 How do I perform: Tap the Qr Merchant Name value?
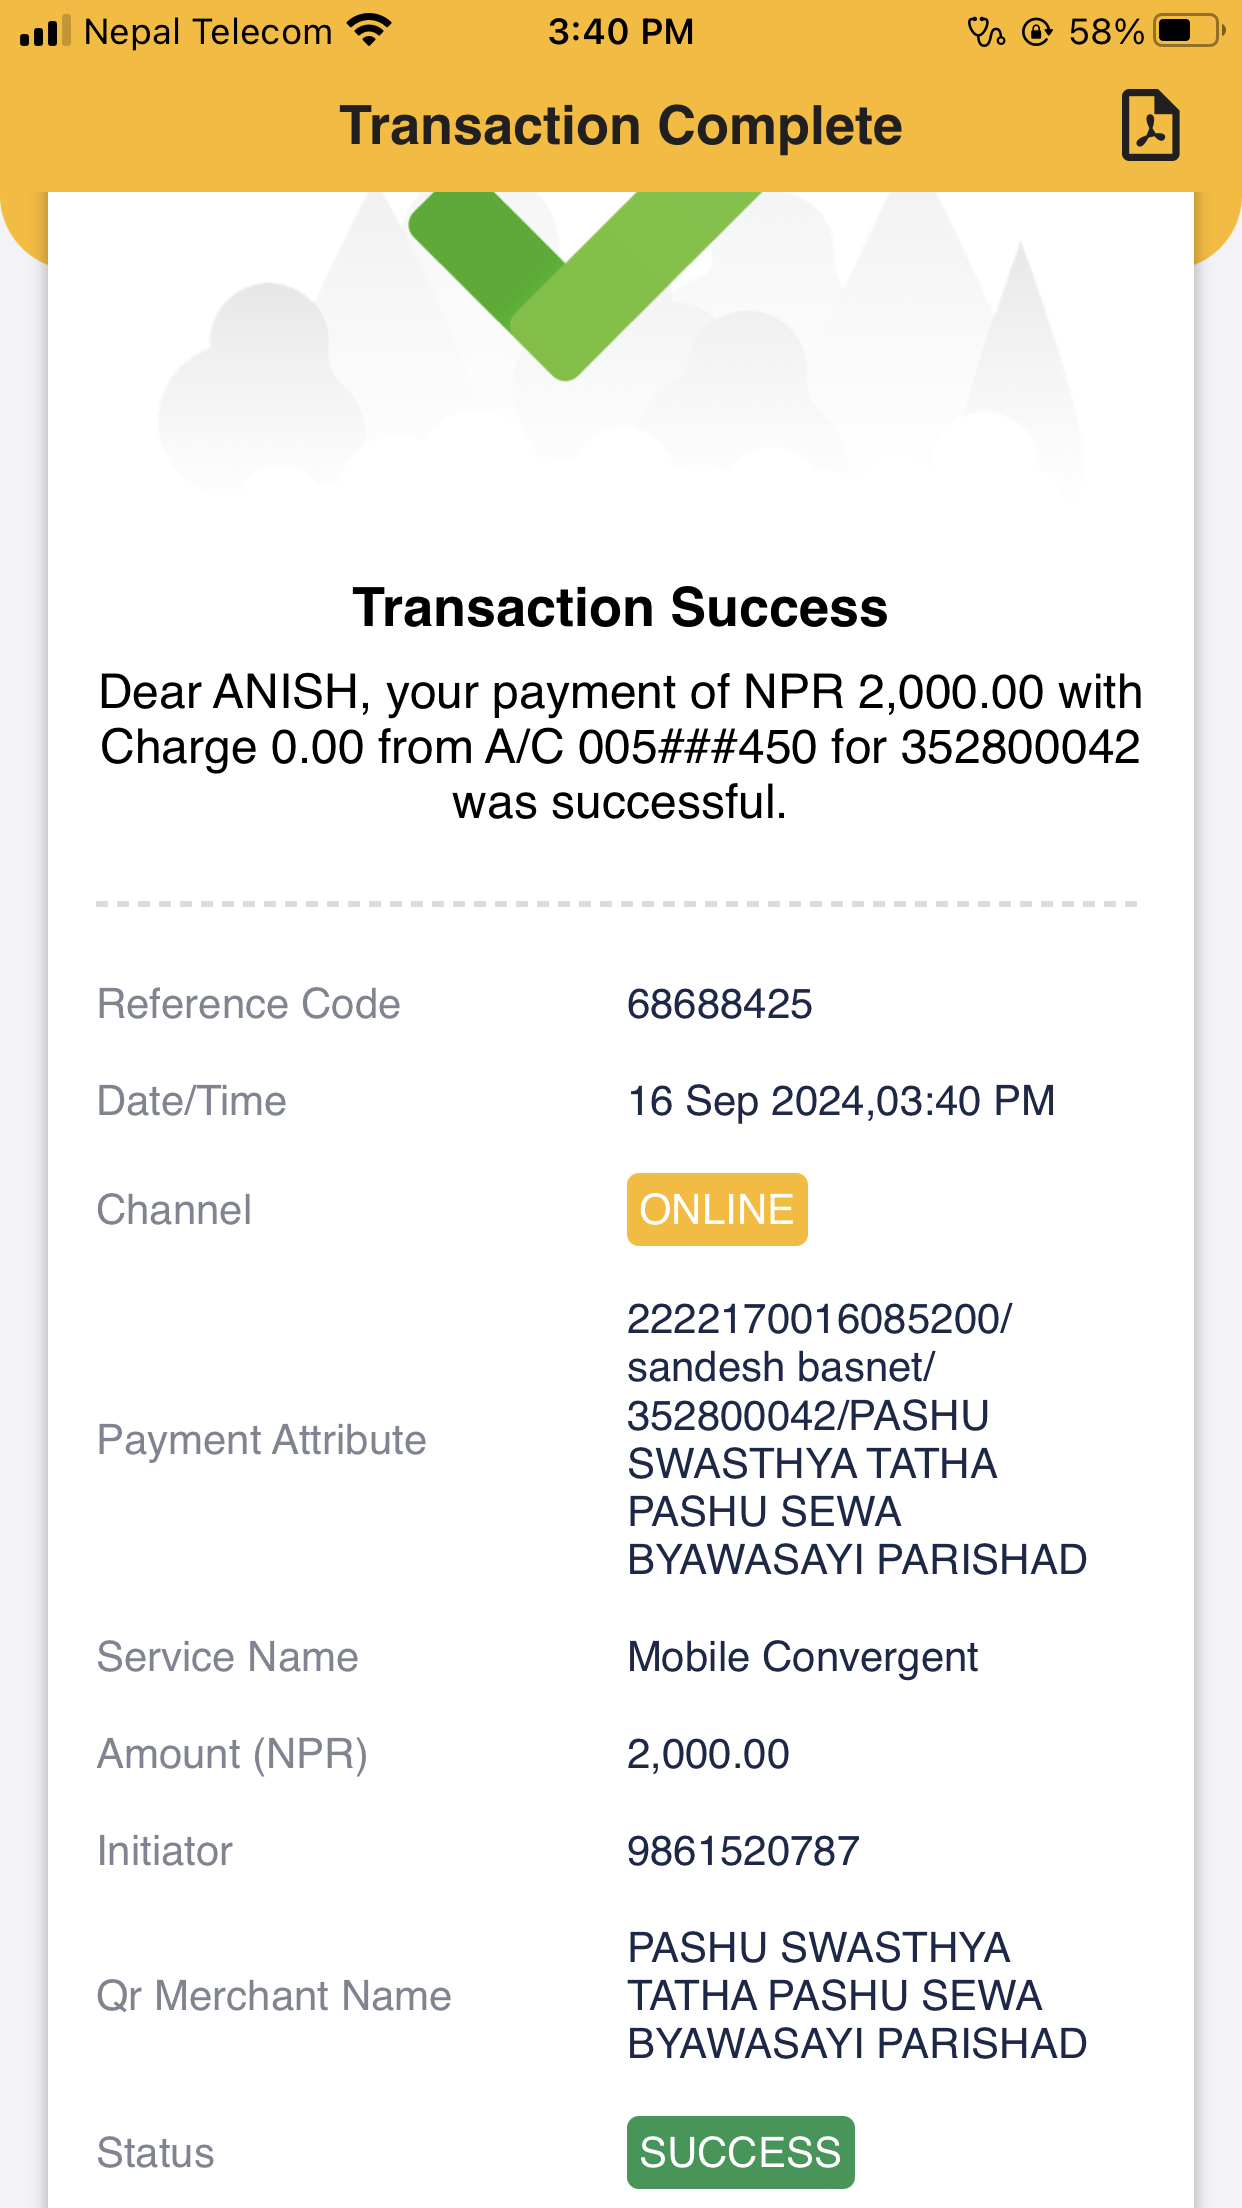pyautogui.click(x=857, y=1995)
